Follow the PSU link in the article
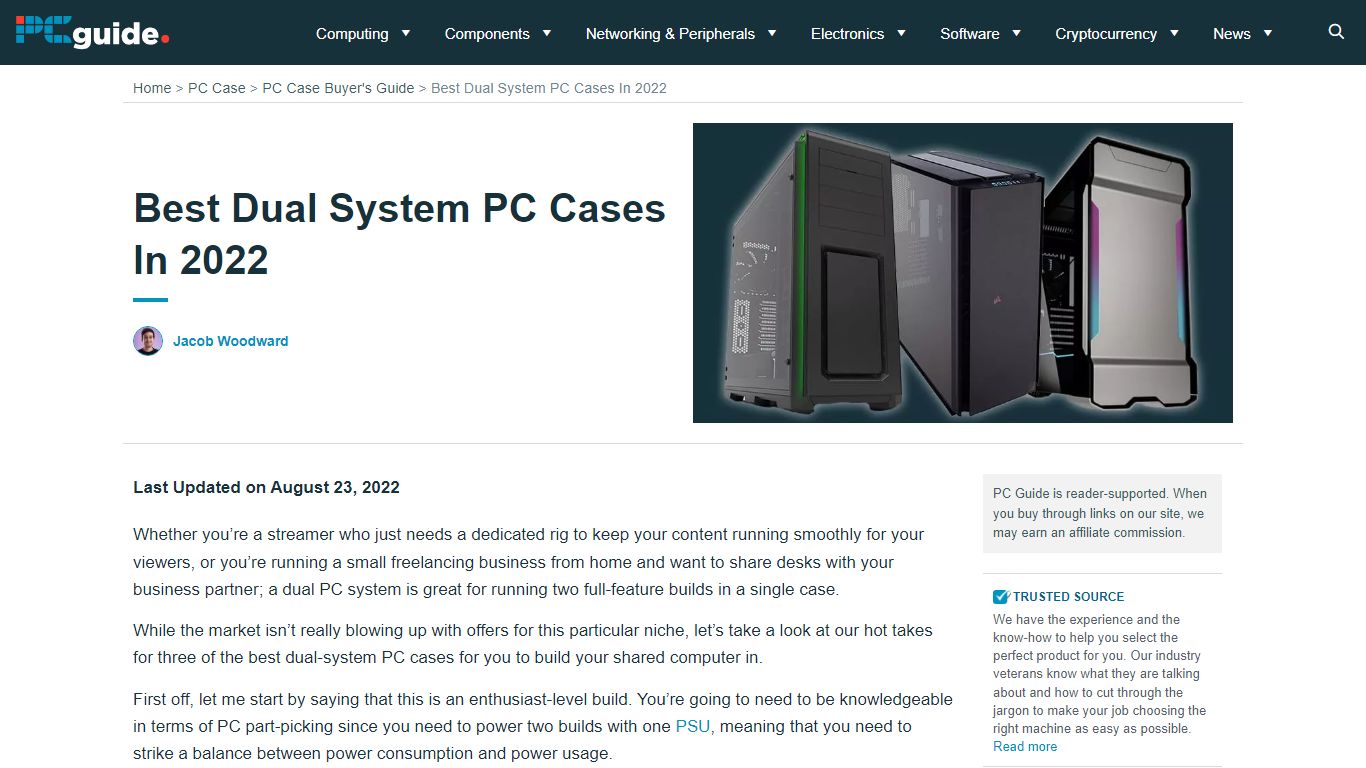The image size is (1366, 768). [693, 726]
